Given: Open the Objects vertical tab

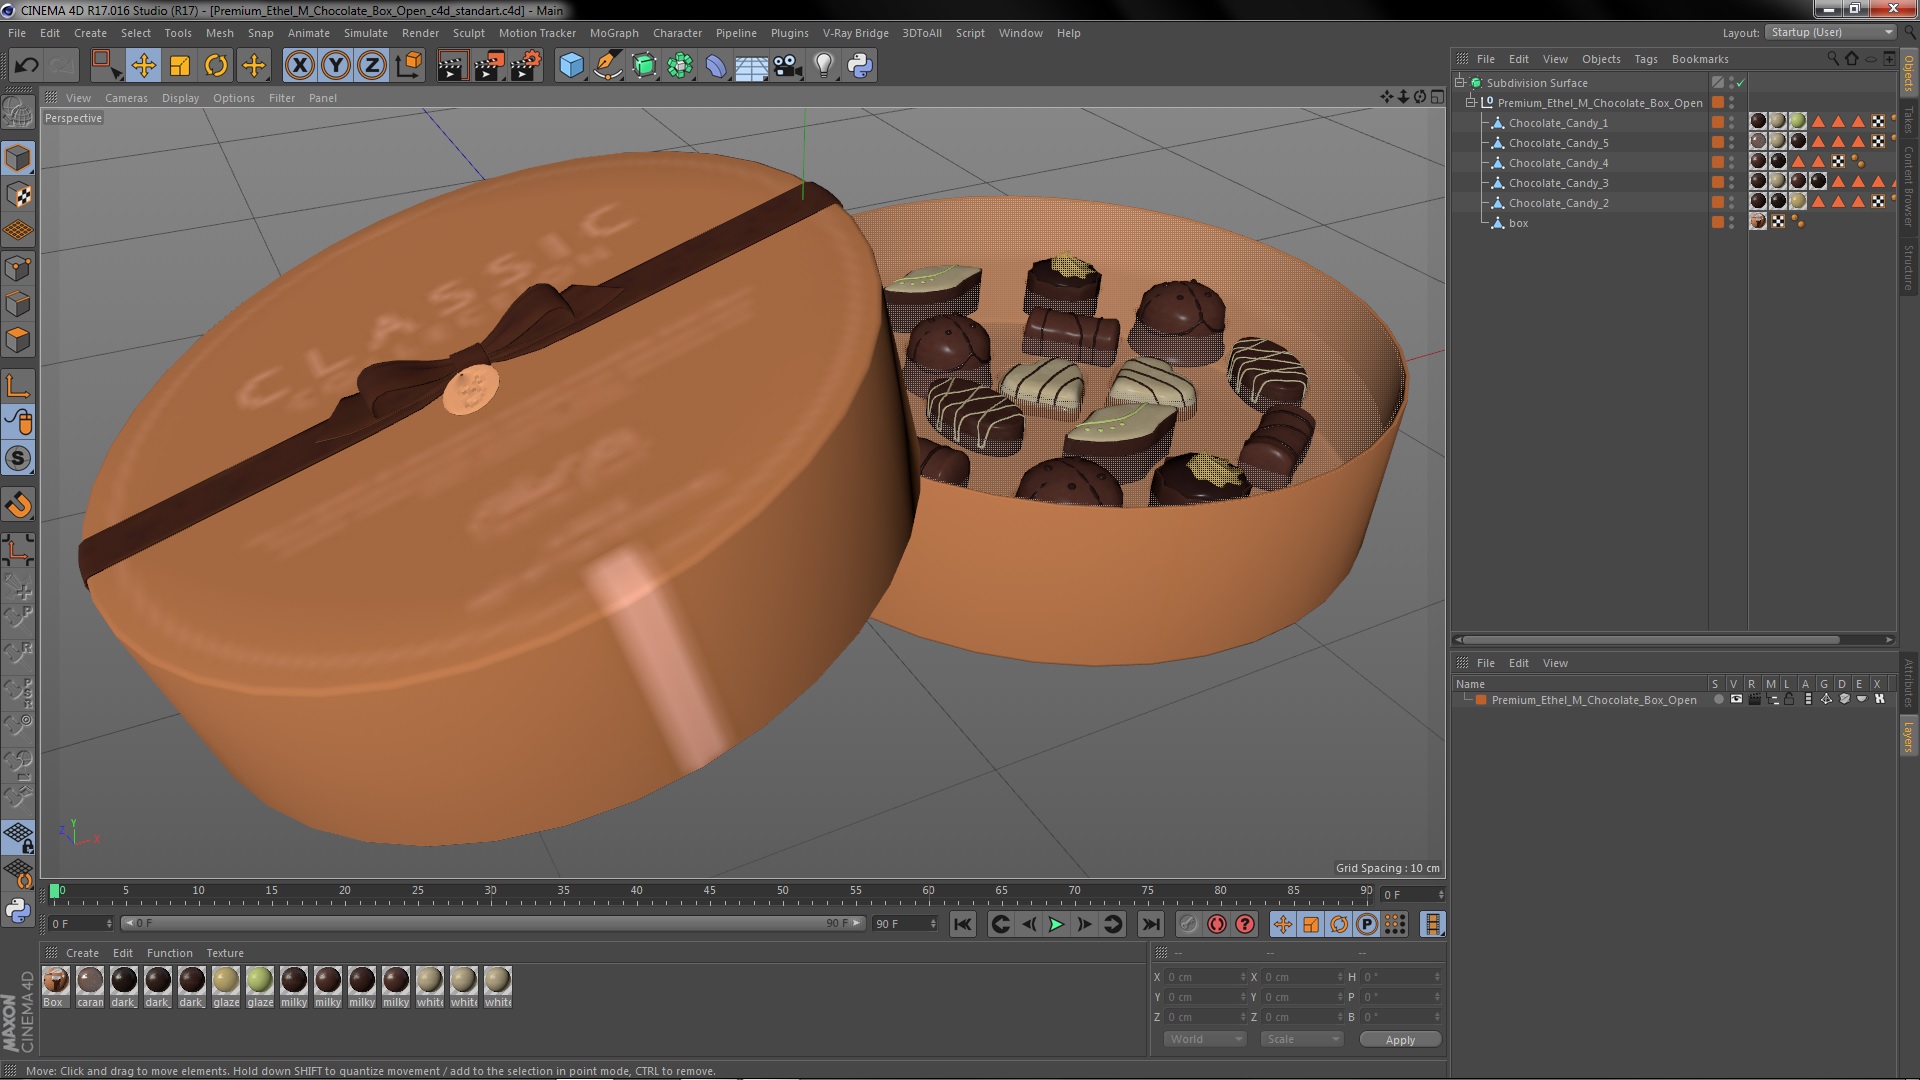Looking at the screenshot, I should [1908, 73].
